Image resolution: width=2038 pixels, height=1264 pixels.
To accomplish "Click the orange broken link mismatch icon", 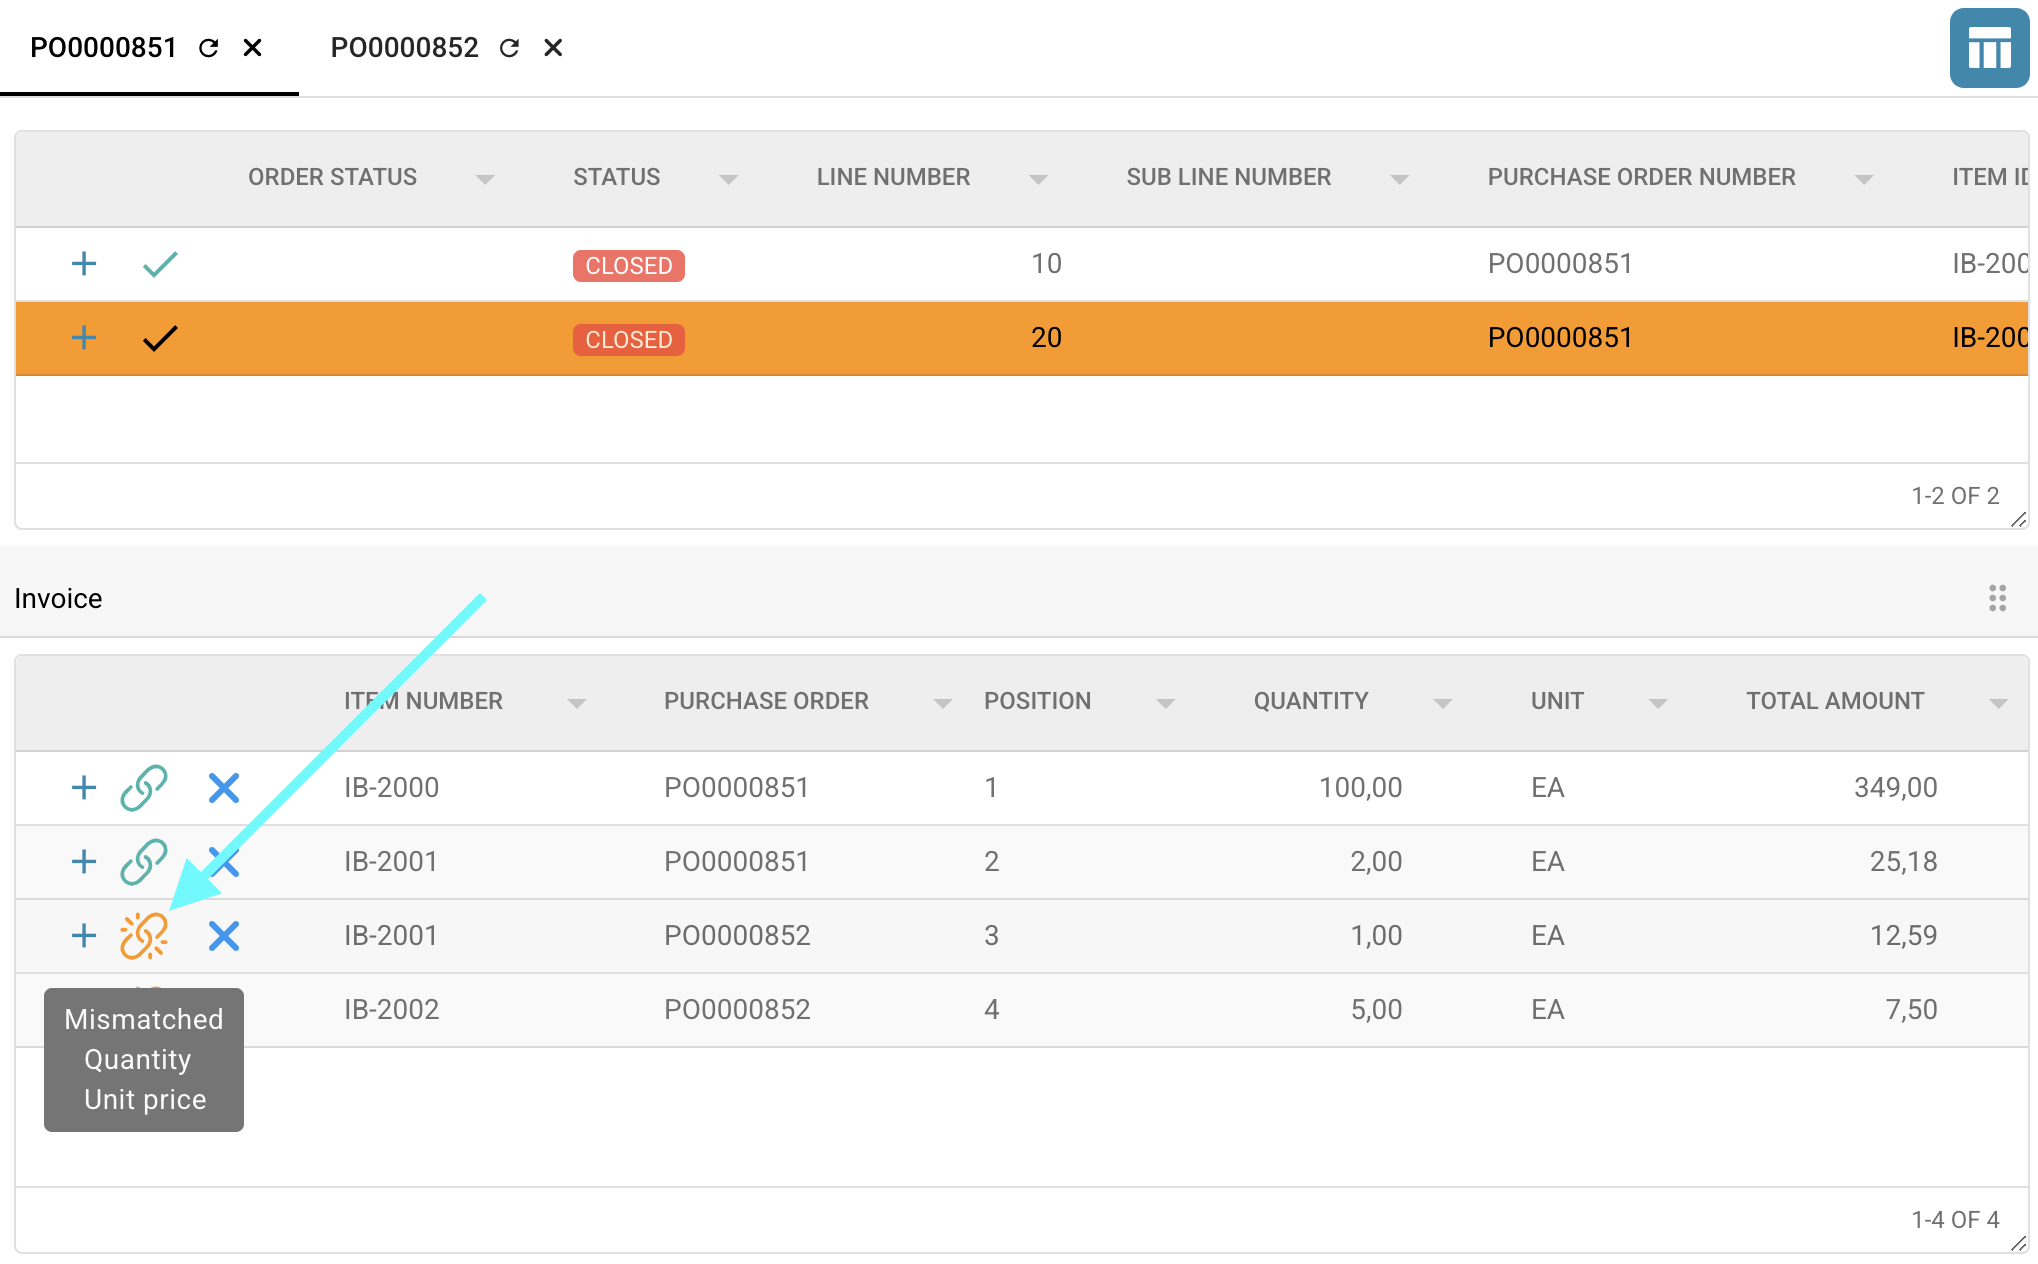I will coord(144,936).
